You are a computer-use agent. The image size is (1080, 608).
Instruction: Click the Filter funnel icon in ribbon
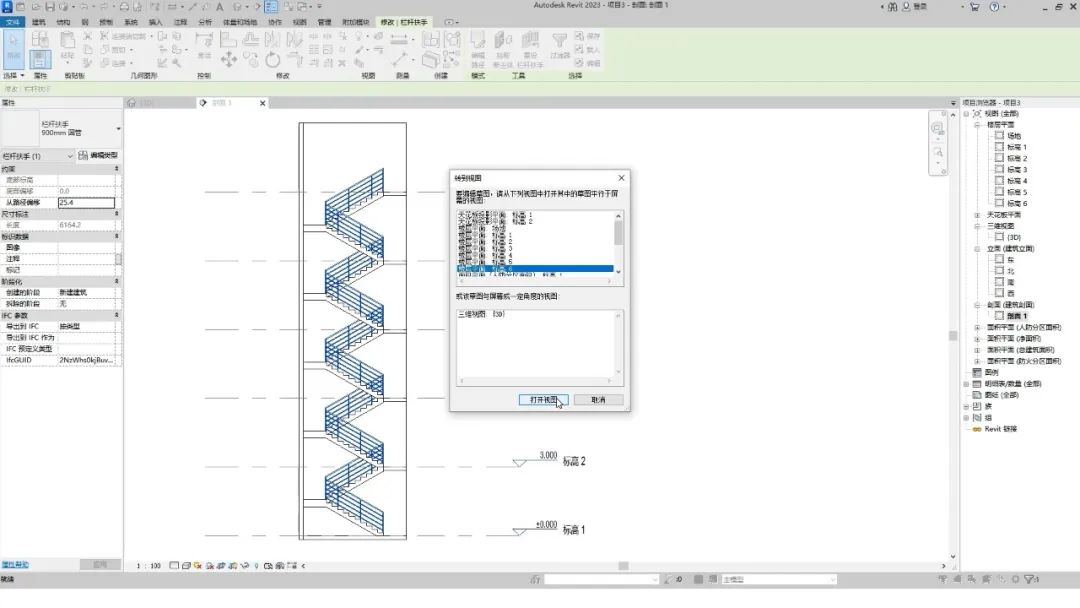[560, 41]
